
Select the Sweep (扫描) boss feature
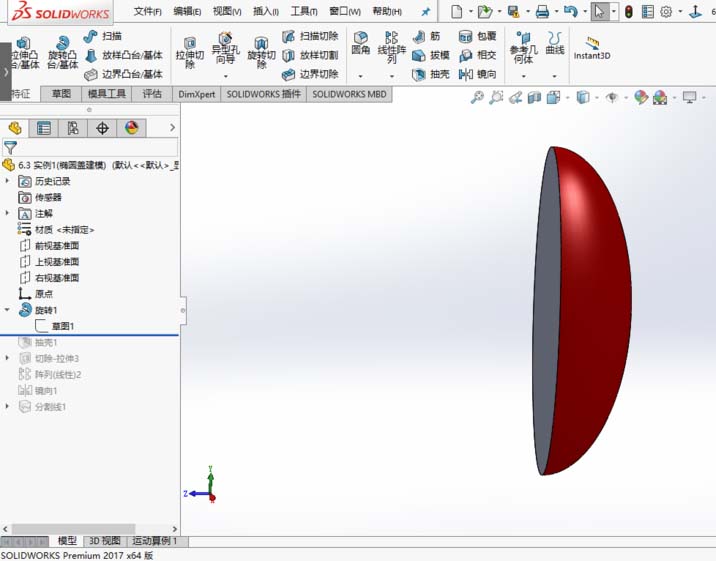[103, 36]
